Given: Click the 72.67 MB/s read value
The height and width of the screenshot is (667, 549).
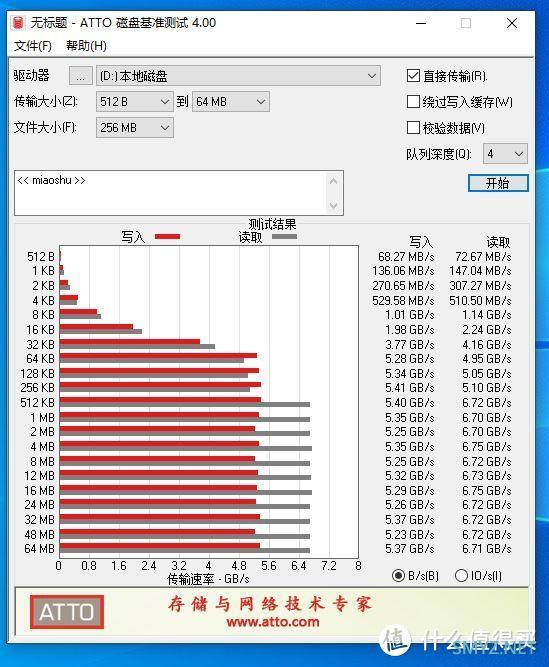Looking at the screenshot, I should point(483,257).
